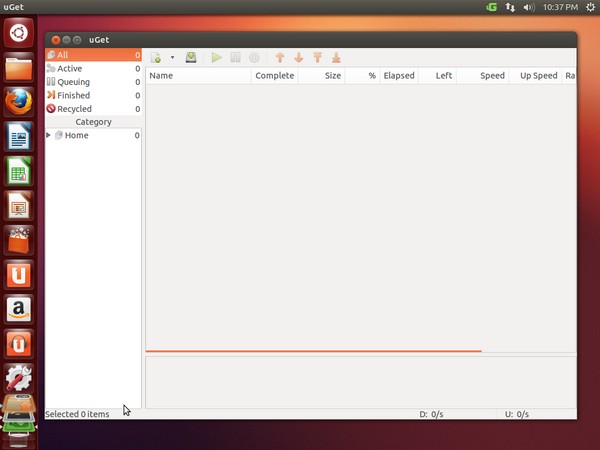Click the orange move down arrow

pyautogui.click(x=298, y=58)
